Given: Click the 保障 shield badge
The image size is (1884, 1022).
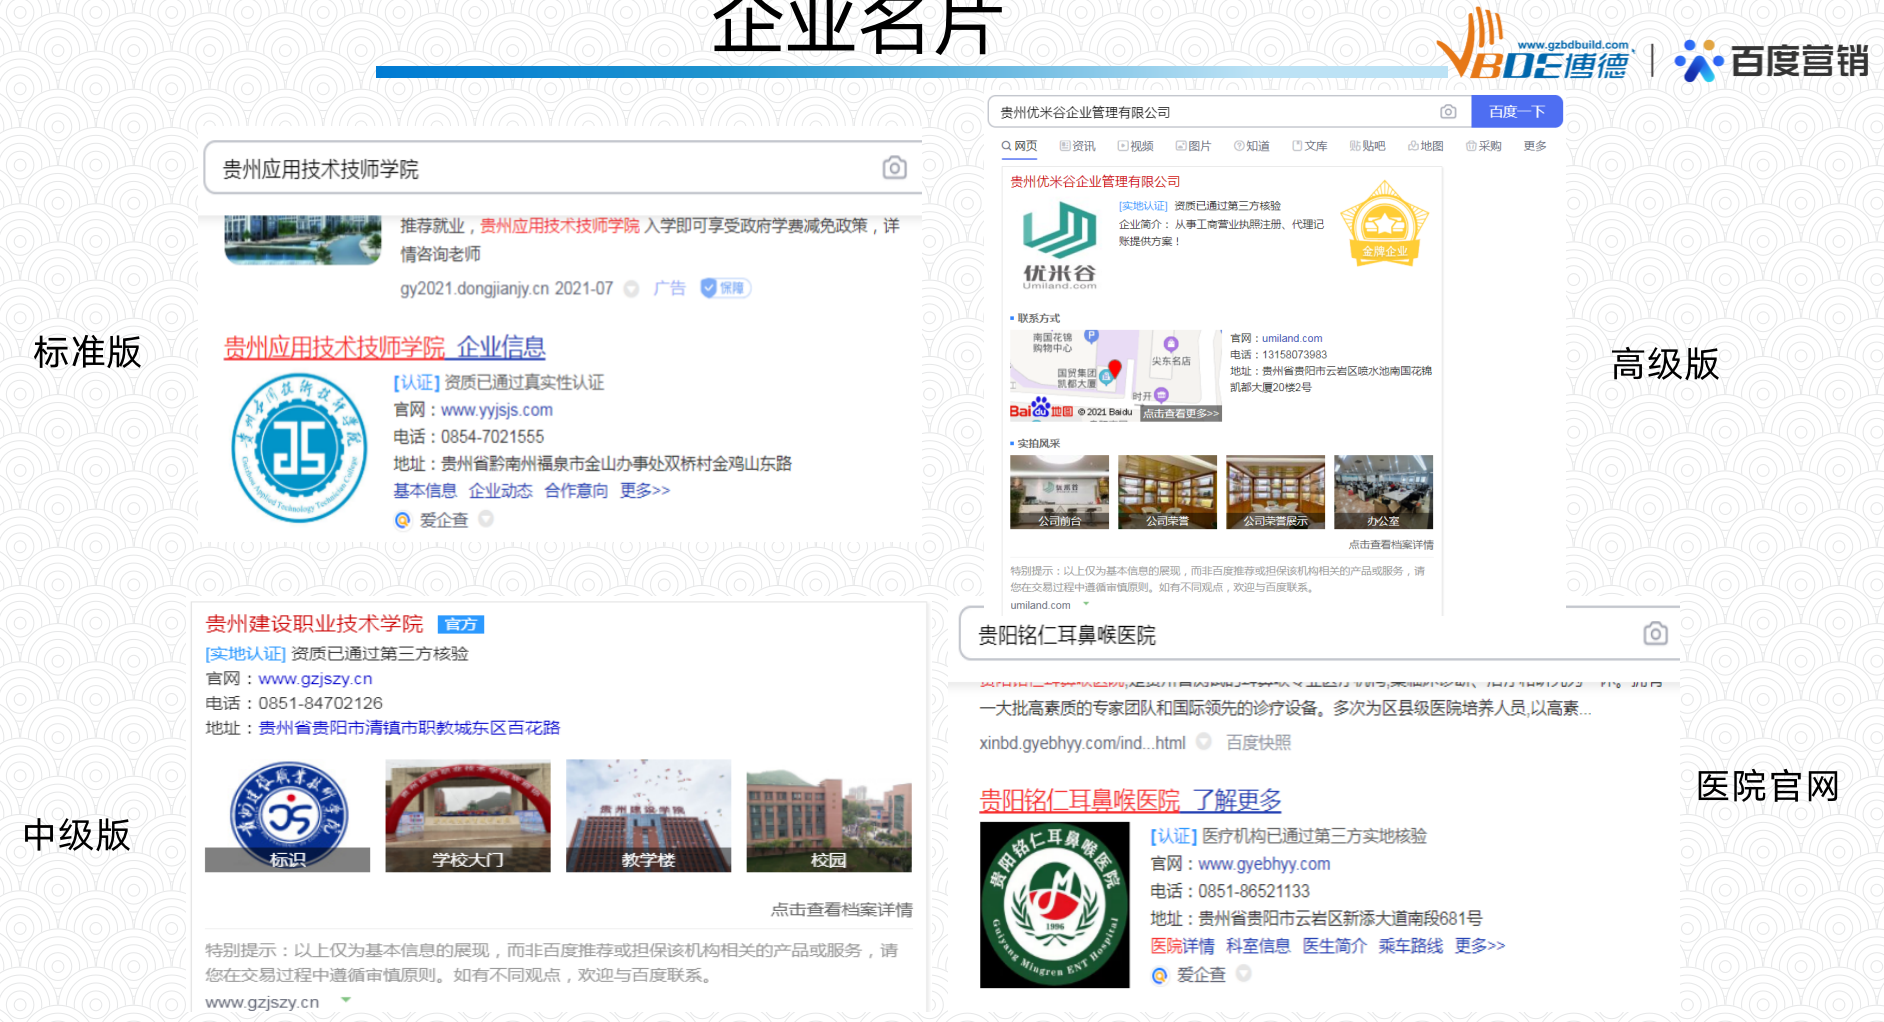Looking at the screenshot, I should coord(725,288).
